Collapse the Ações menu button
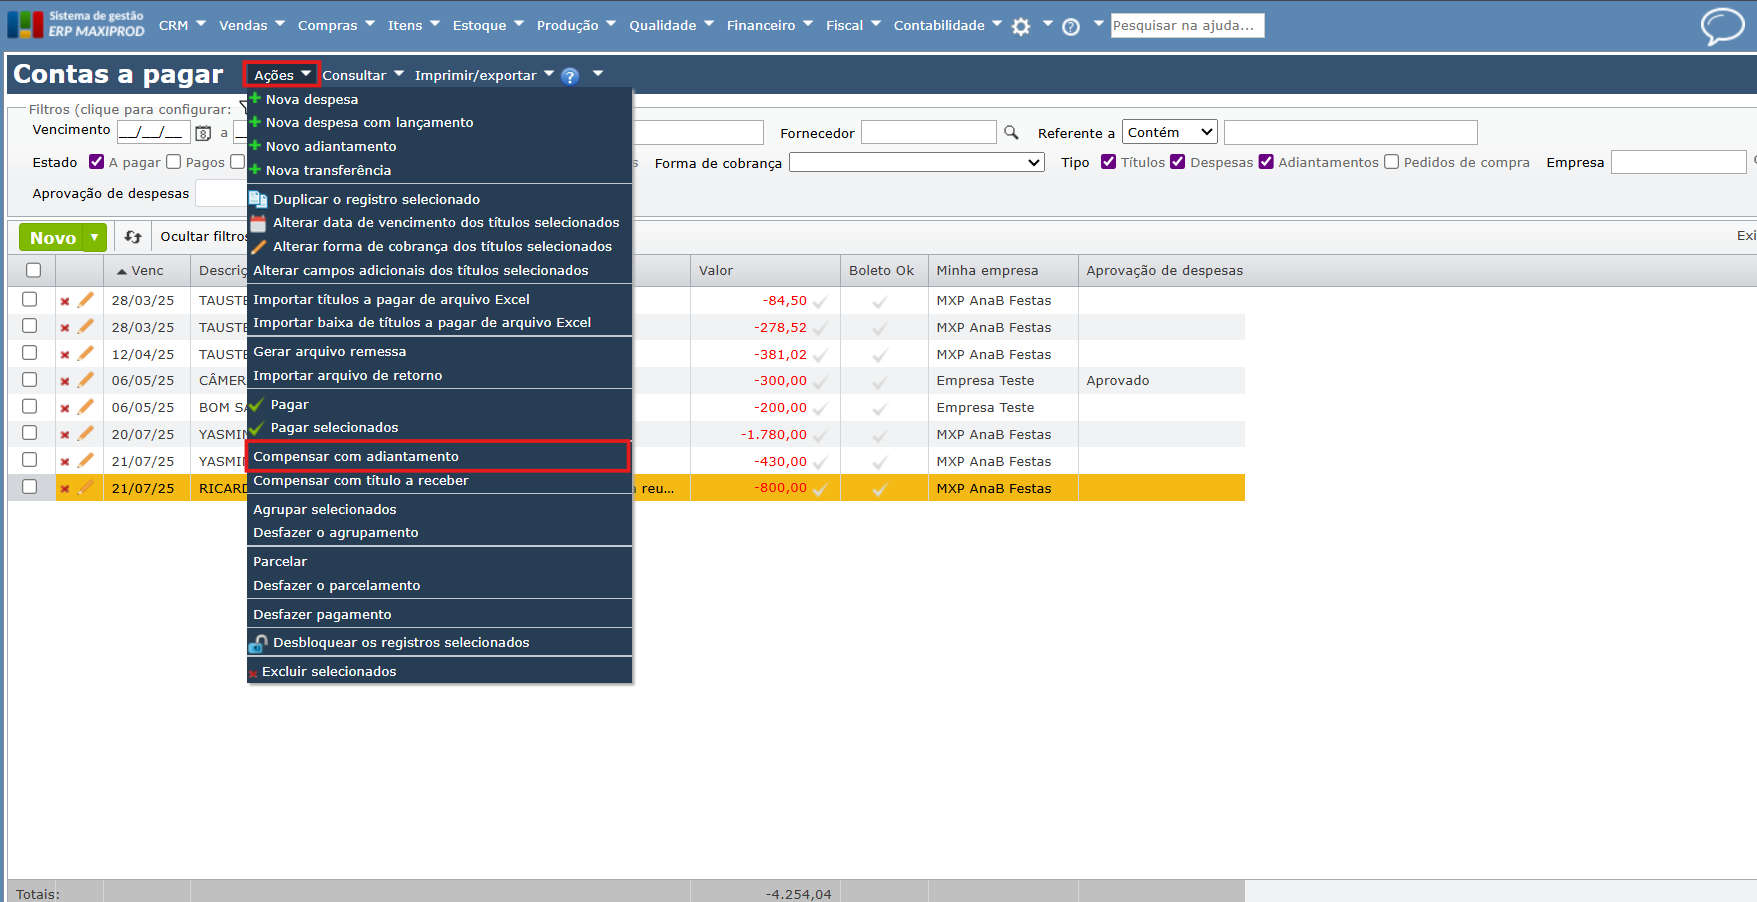1757x902 pixels. point(282,75)
